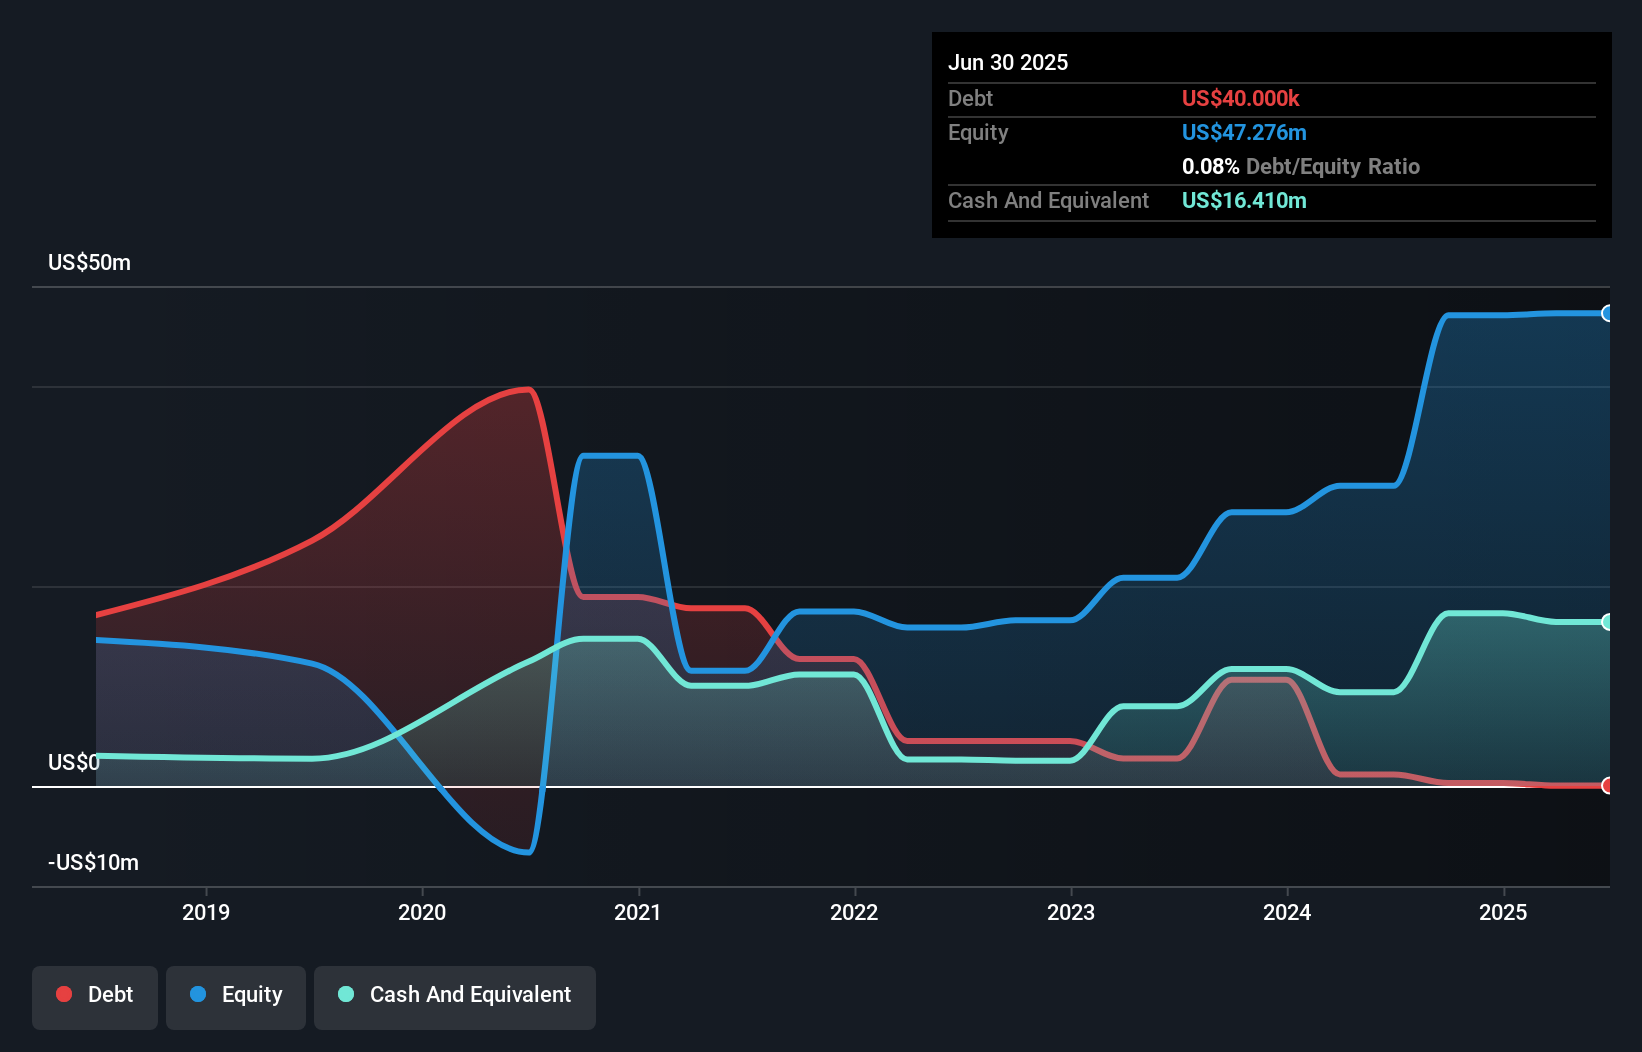Select the Cash And Equivalent endpoint marker

[x=1608, y=622]
